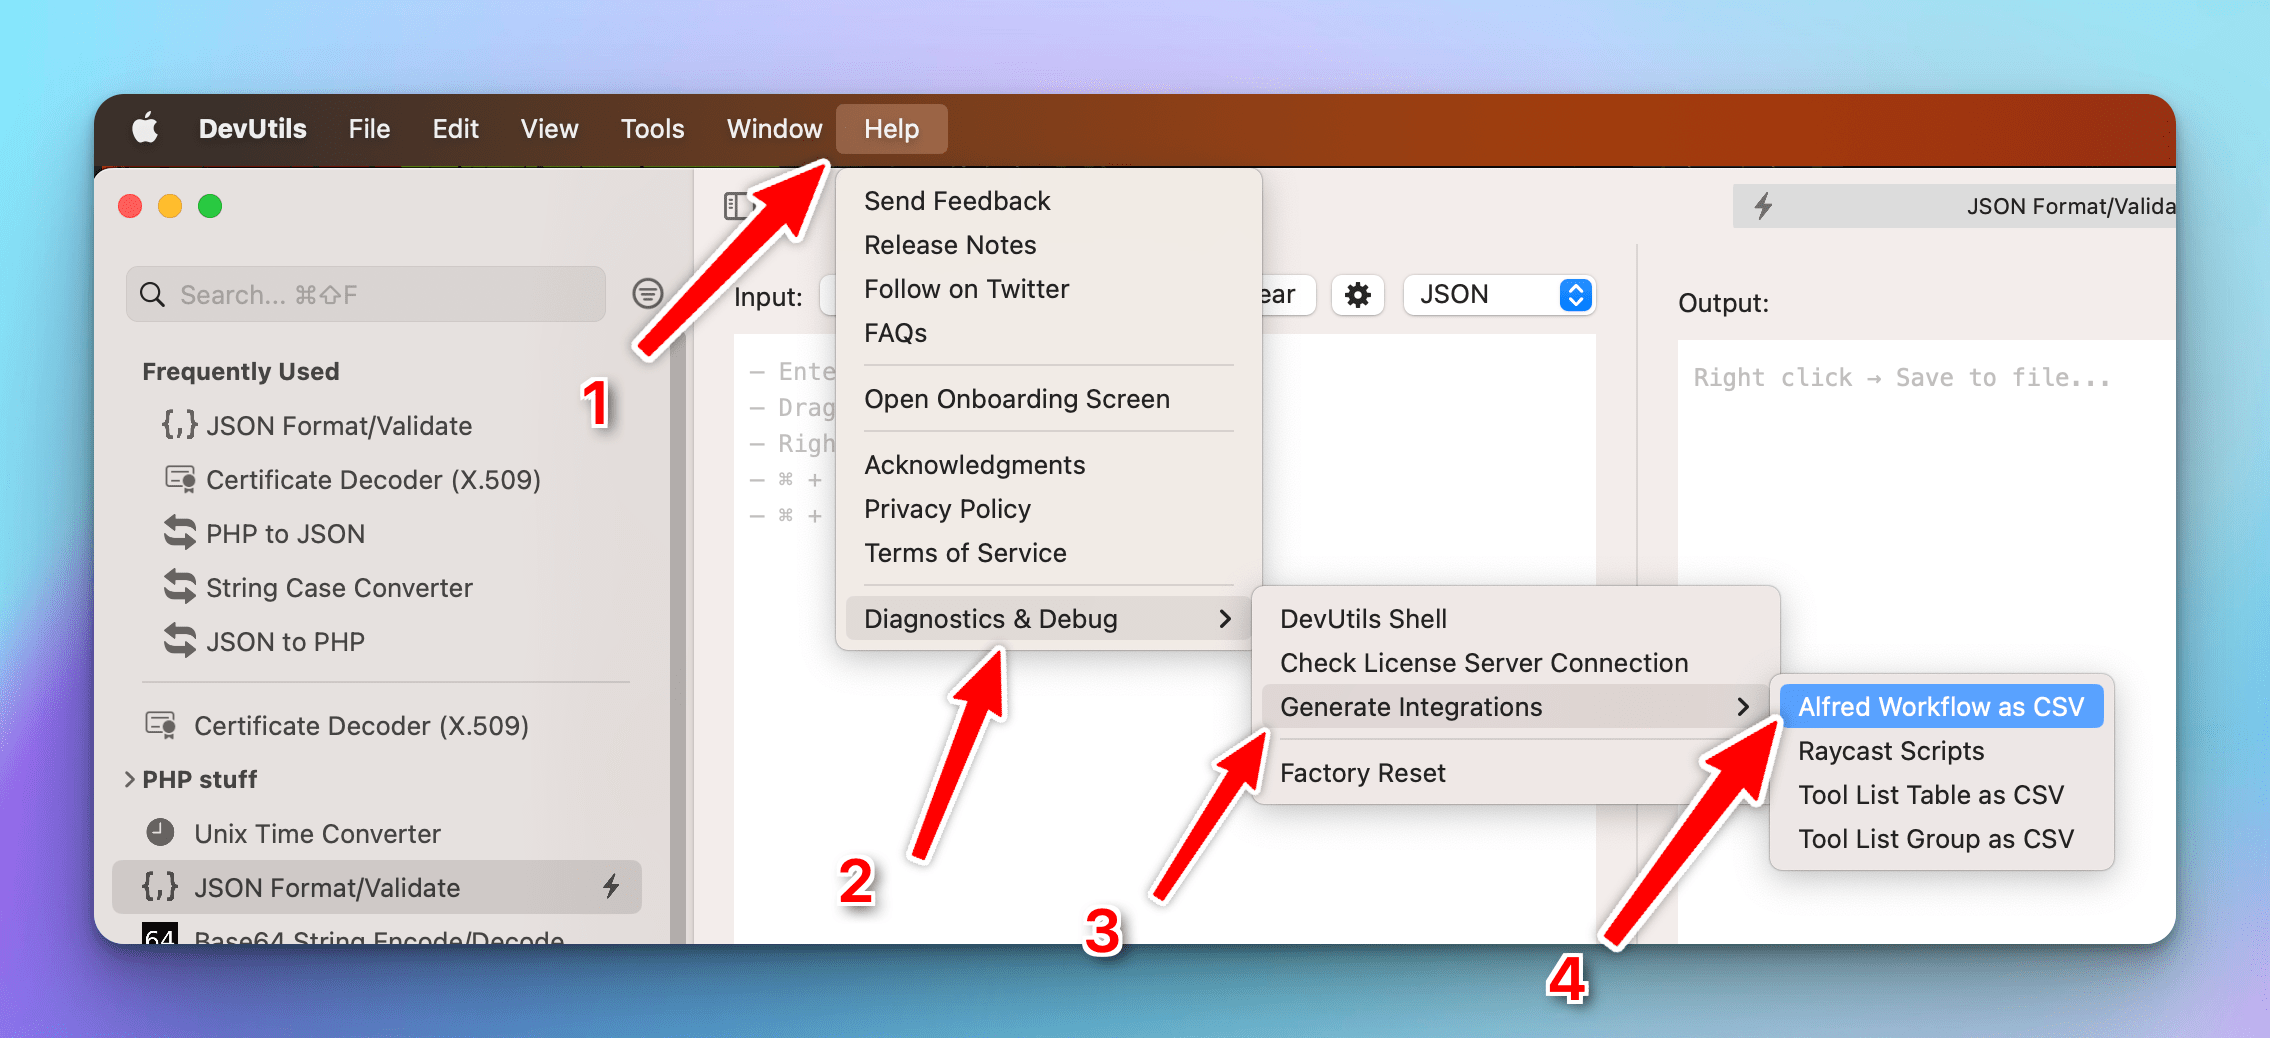
Task: Click certificate icon in Frequently Used list
Action: pos(180,479)
